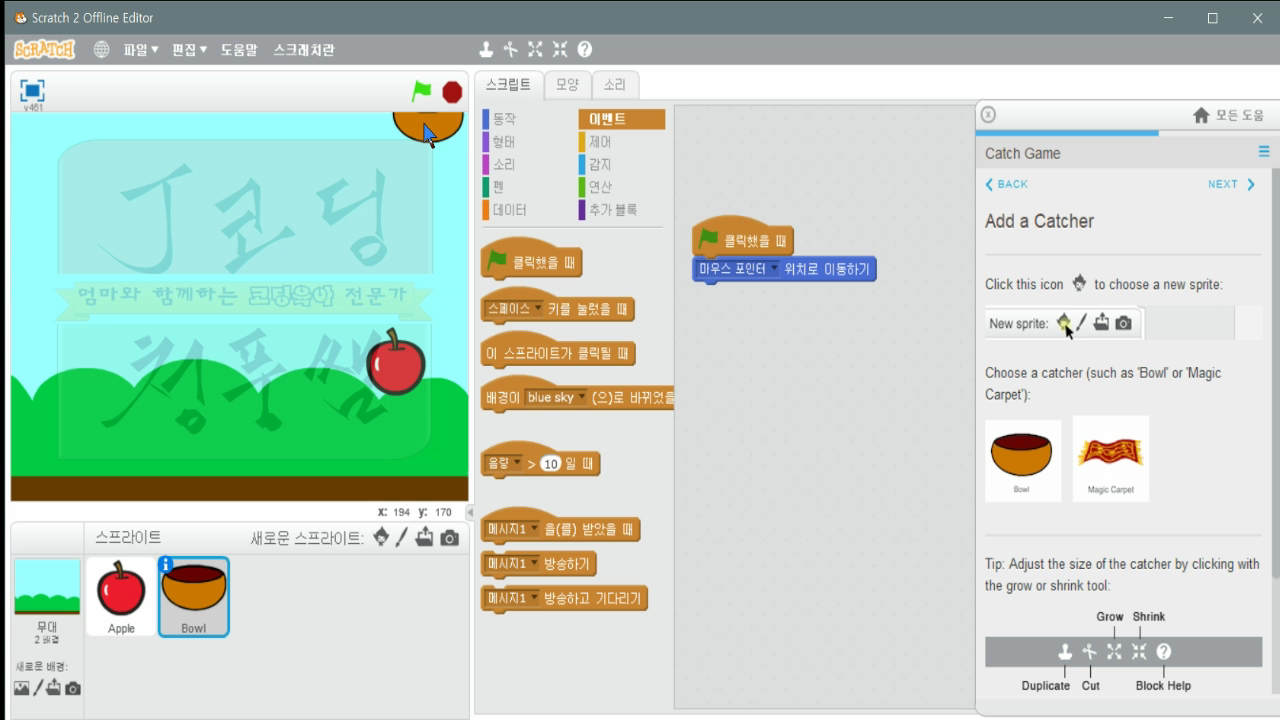Create a new sprite from camera

450,538
